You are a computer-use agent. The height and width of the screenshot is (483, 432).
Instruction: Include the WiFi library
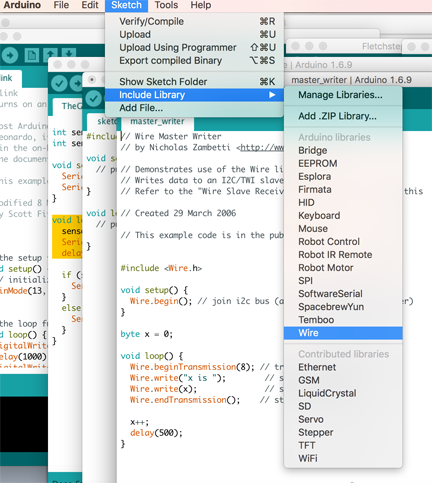click(x=343, y=458)
